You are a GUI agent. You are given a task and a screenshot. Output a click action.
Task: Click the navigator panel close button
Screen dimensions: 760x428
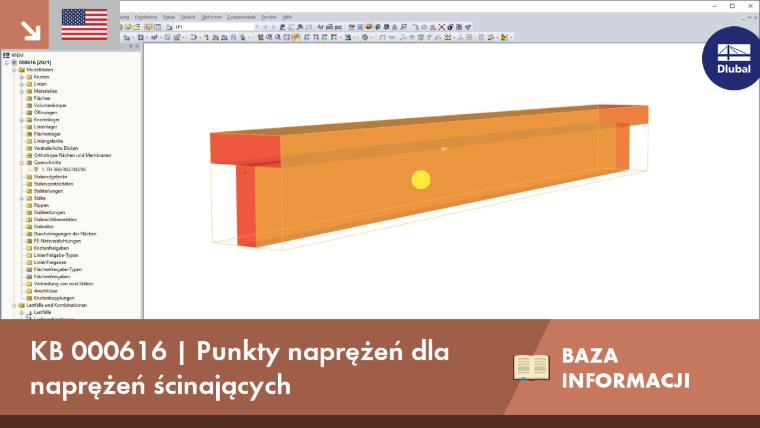pyautogui.click(x=138, y=46)
